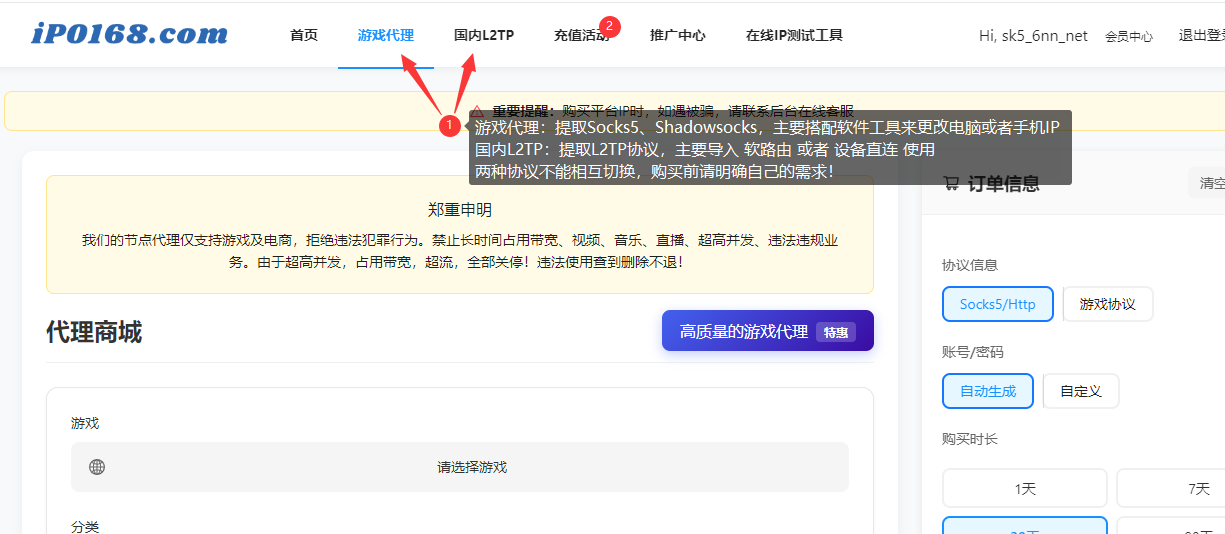Click the 购买时长 label

click(x=970, y=439)
